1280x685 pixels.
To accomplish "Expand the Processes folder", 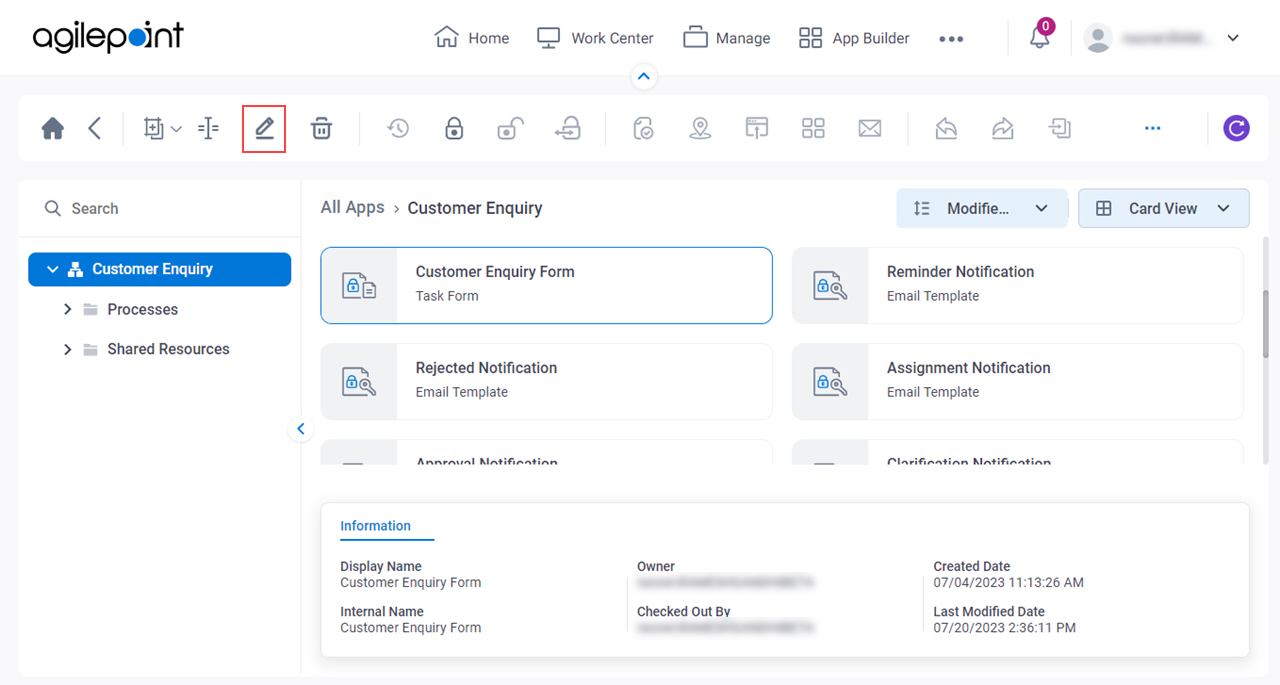I will coord(68,309).
